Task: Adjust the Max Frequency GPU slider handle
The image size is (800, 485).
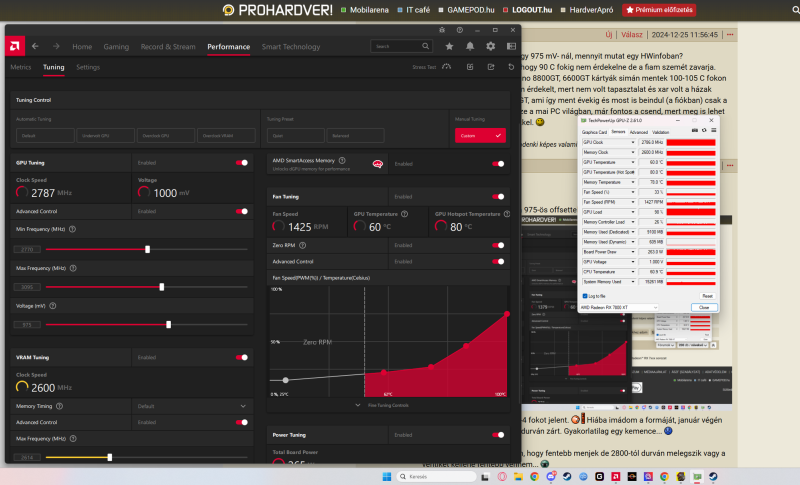Action: pyautogui.click(x=162, y=287)
